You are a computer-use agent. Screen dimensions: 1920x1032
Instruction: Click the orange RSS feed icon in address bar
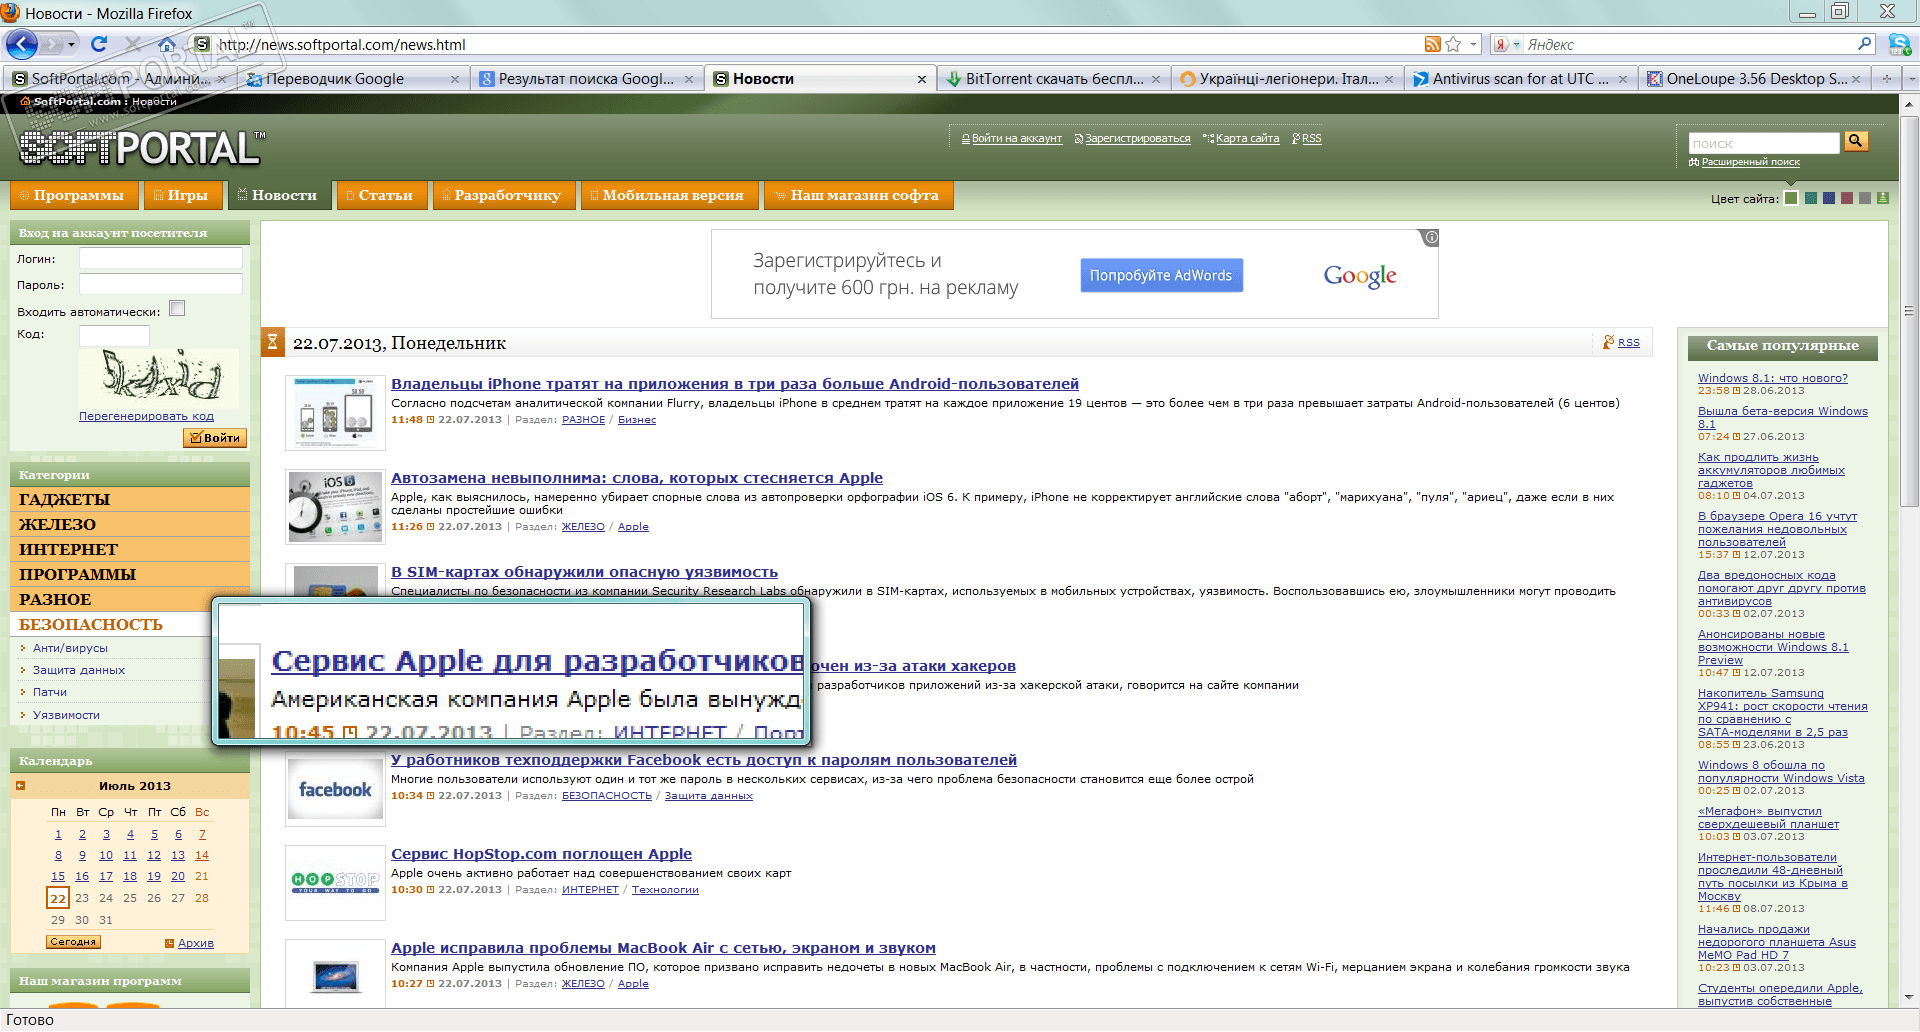click(1433, 44)
